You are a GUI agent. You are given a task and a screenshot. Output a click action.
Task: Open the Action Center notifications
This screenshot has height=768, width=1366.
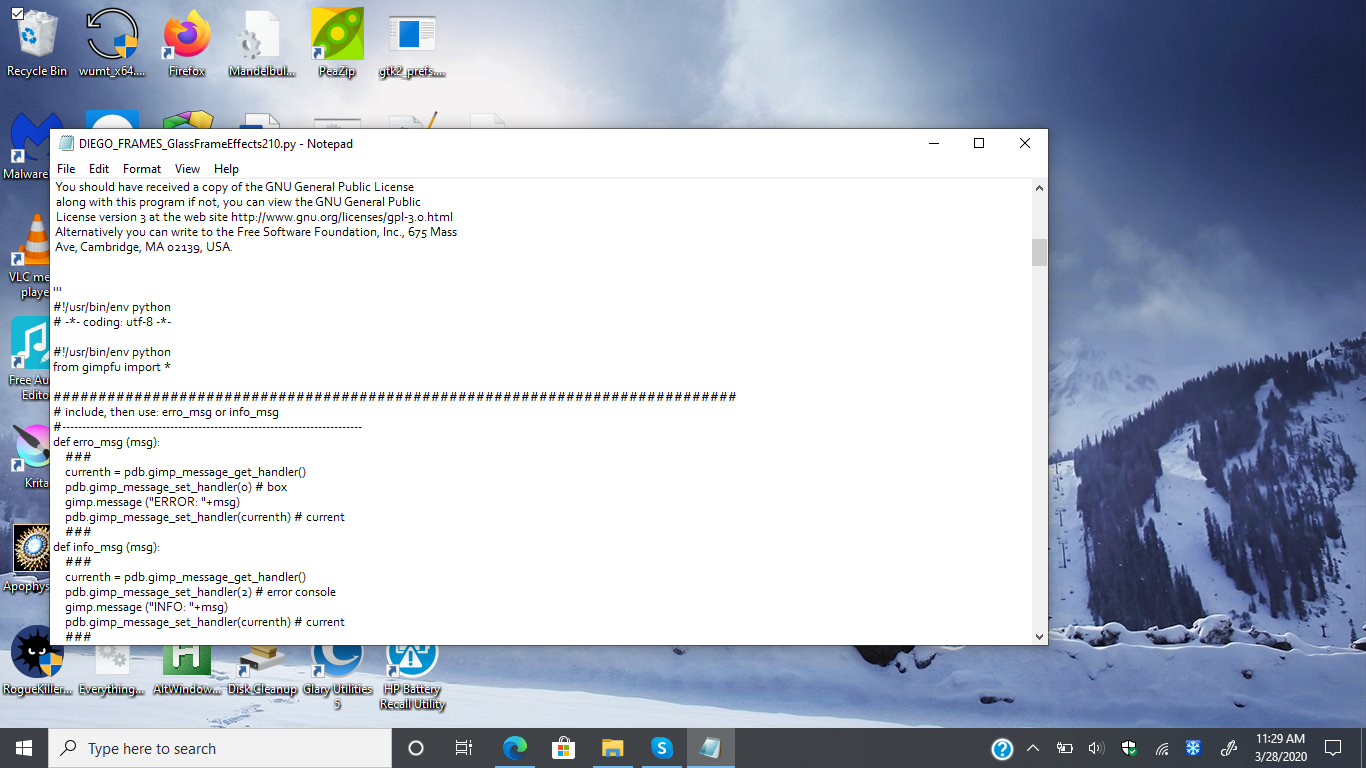1333,748
